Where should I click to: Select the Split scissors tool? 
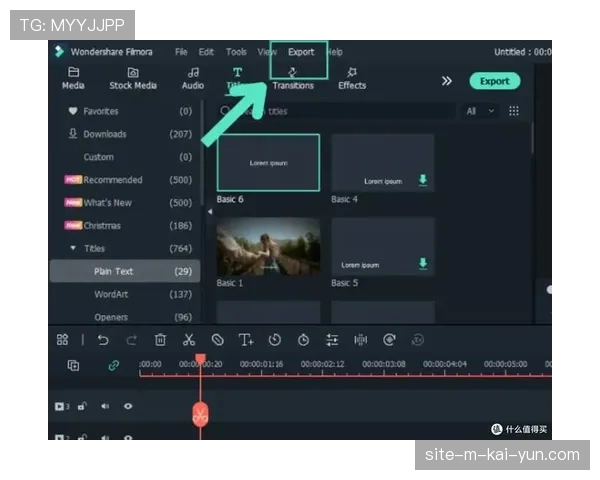(188, 340)
